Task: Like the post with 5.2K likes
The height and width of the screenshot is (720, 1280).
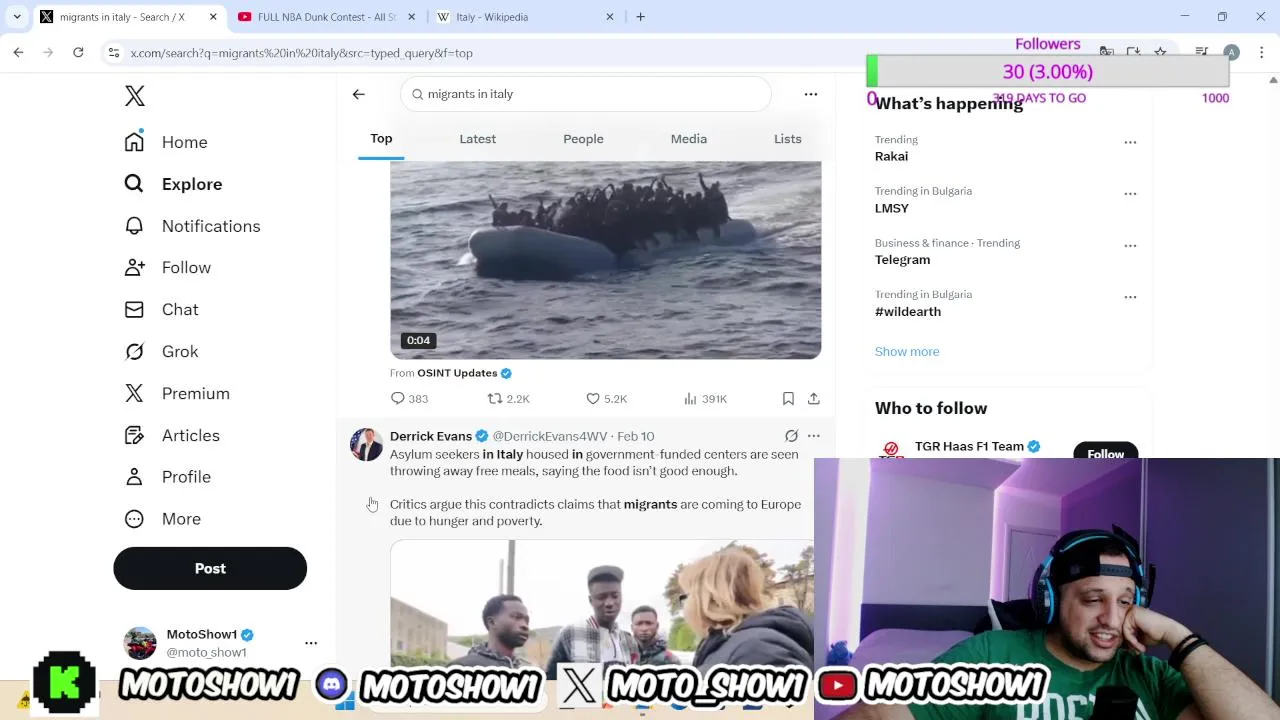Action: tap(606, 399)
